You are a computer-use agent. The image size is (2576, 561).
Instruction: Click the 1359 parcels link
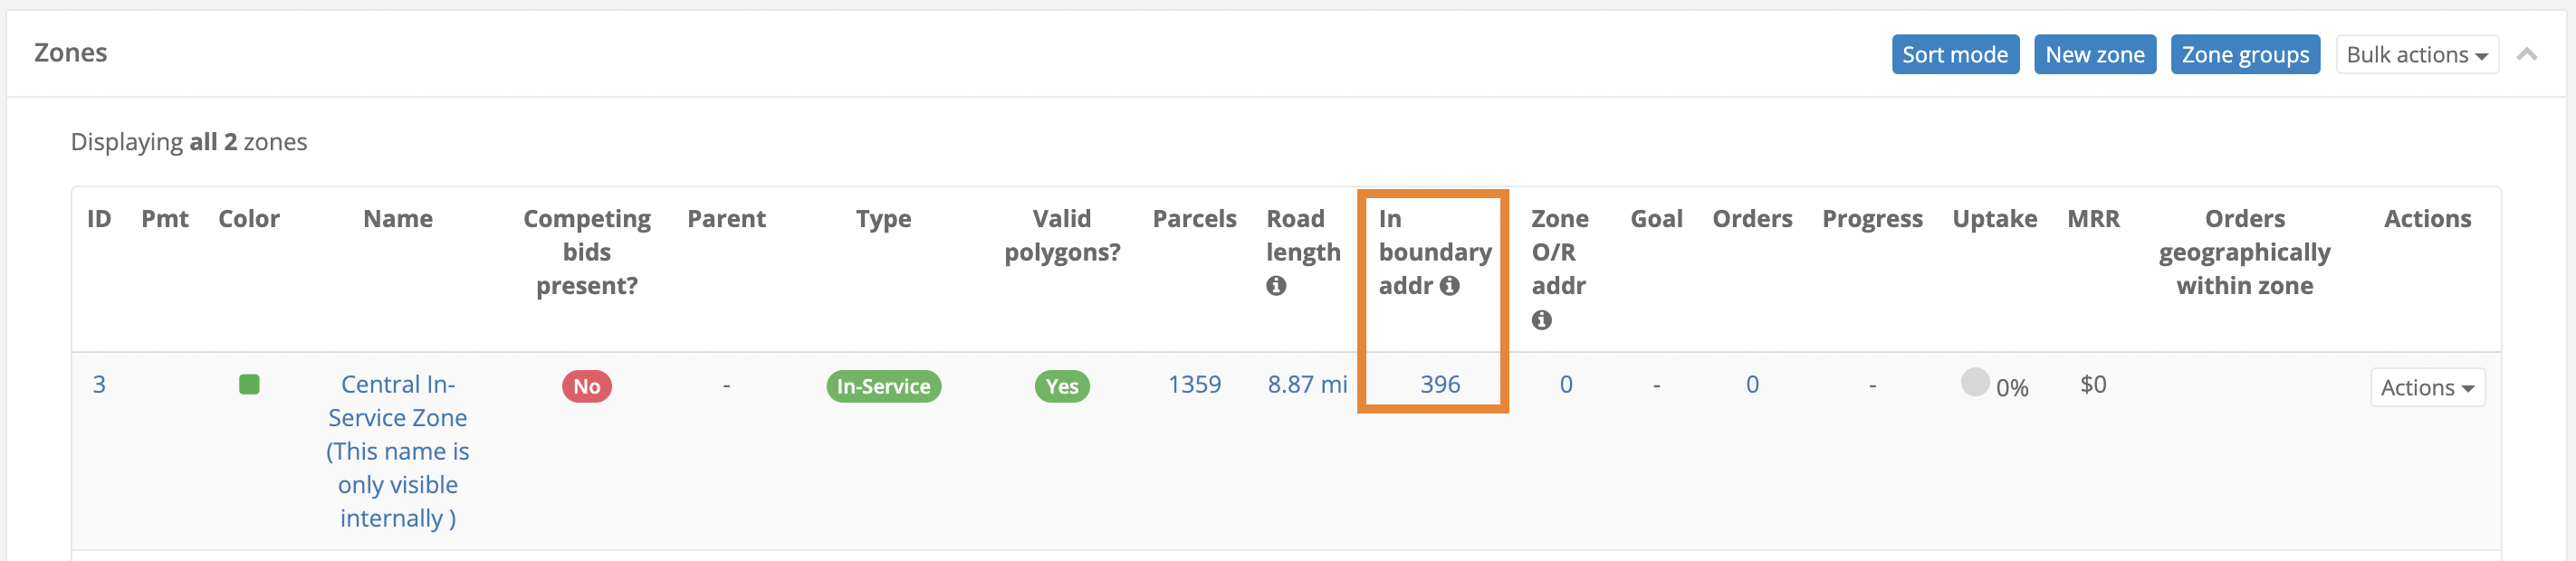[x=1194, y=385]
